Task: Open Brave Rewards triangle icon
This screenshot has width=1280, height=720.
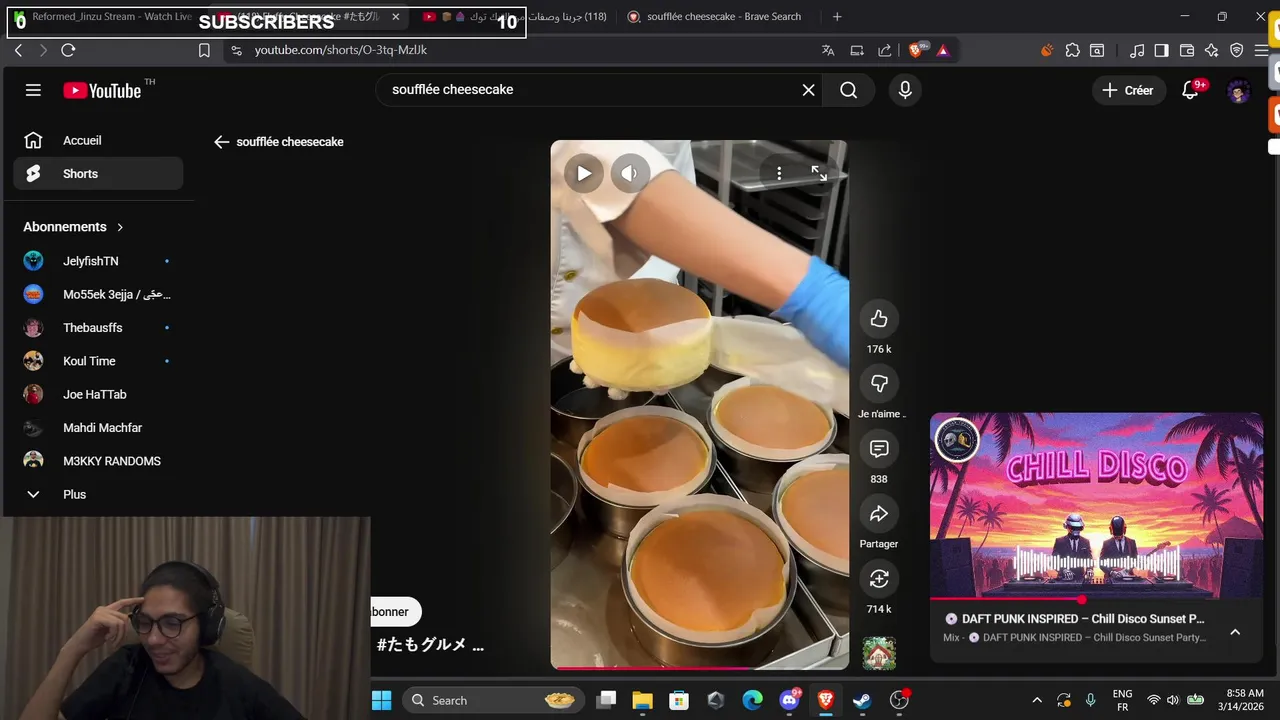Action: 943,50
